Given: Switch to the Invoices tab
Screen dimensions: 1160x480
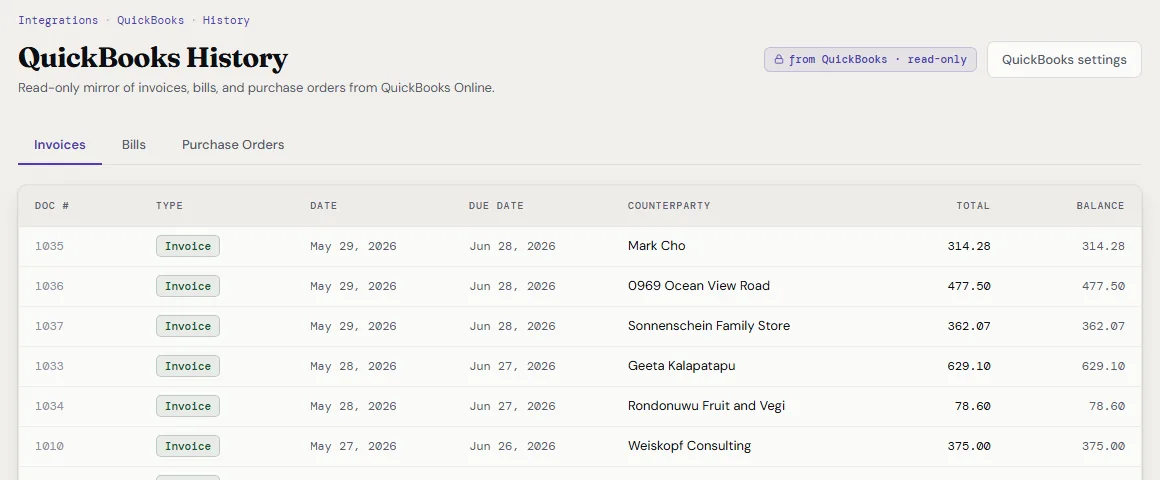Looking at the screenshot, I should tap(60, 145).
